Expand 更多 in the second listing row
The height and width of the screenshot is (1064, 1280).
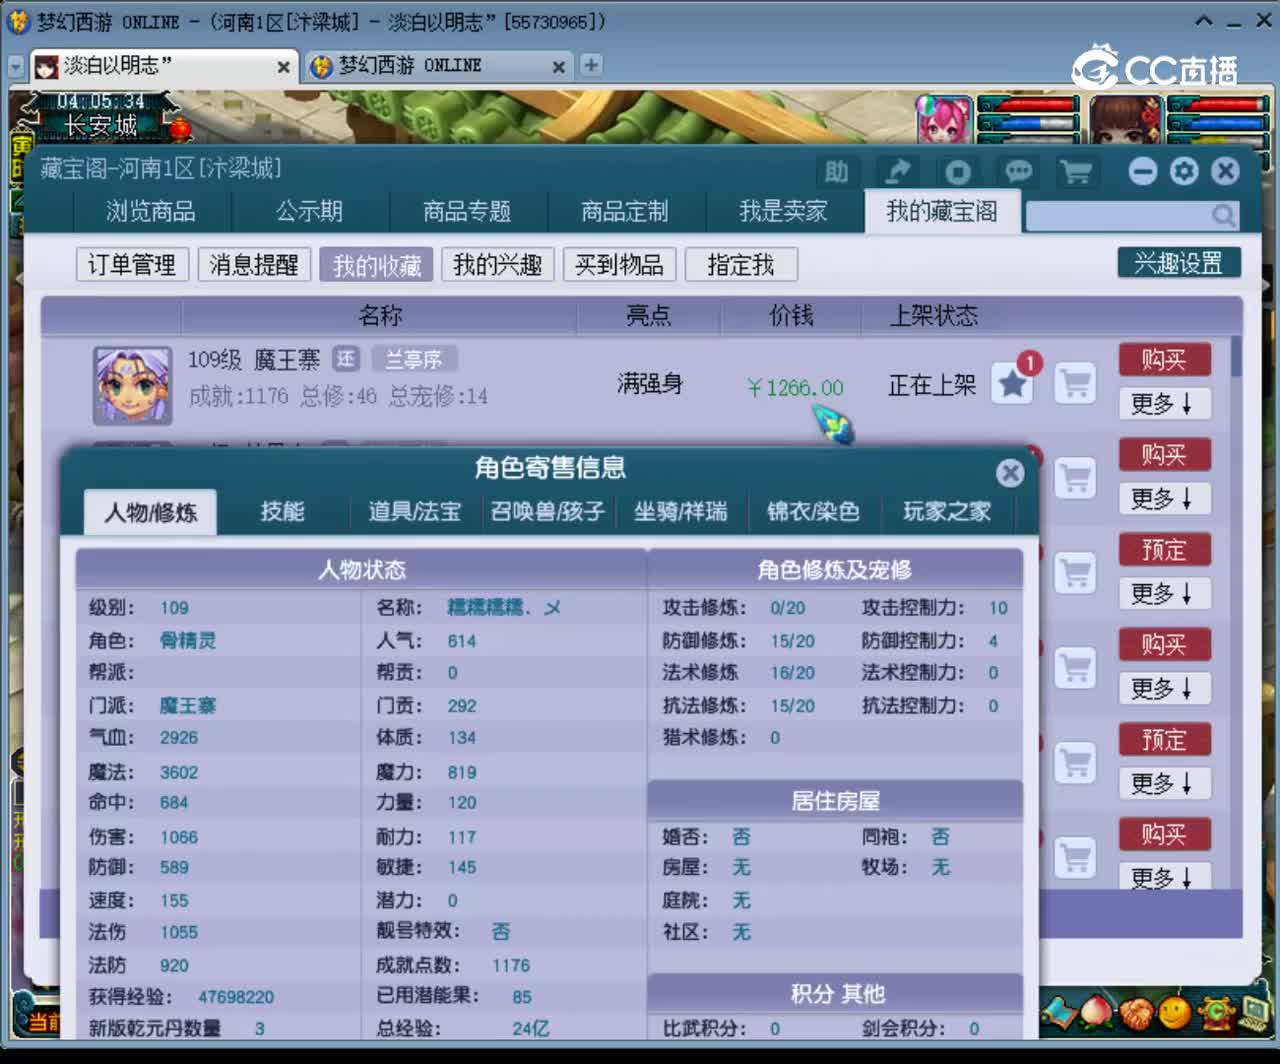(x=1164, y=498)
